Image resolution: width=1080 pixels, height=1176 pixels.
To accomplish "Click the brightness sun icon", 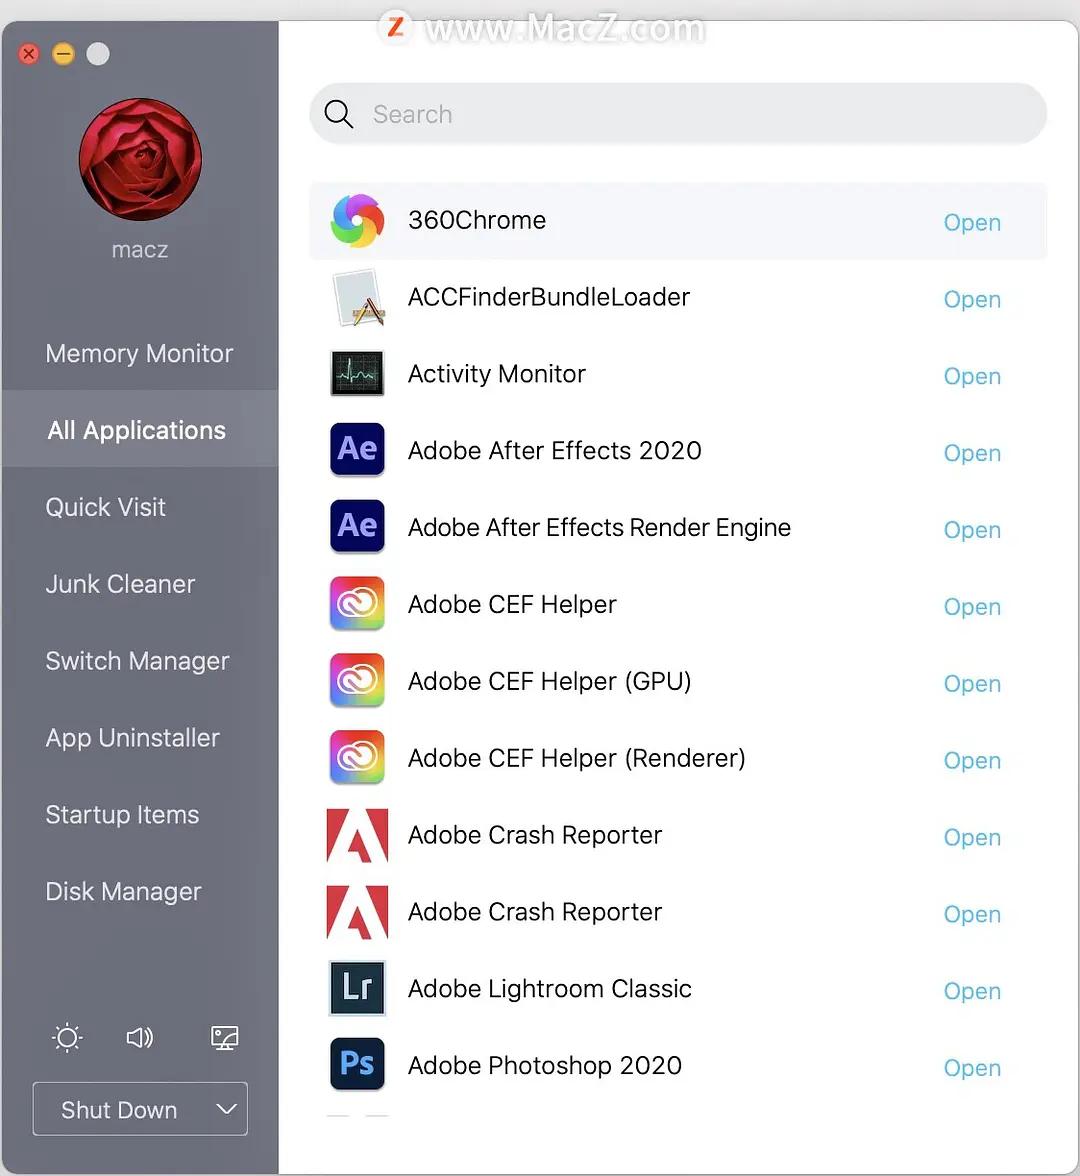I will [x=68, y=1038].
